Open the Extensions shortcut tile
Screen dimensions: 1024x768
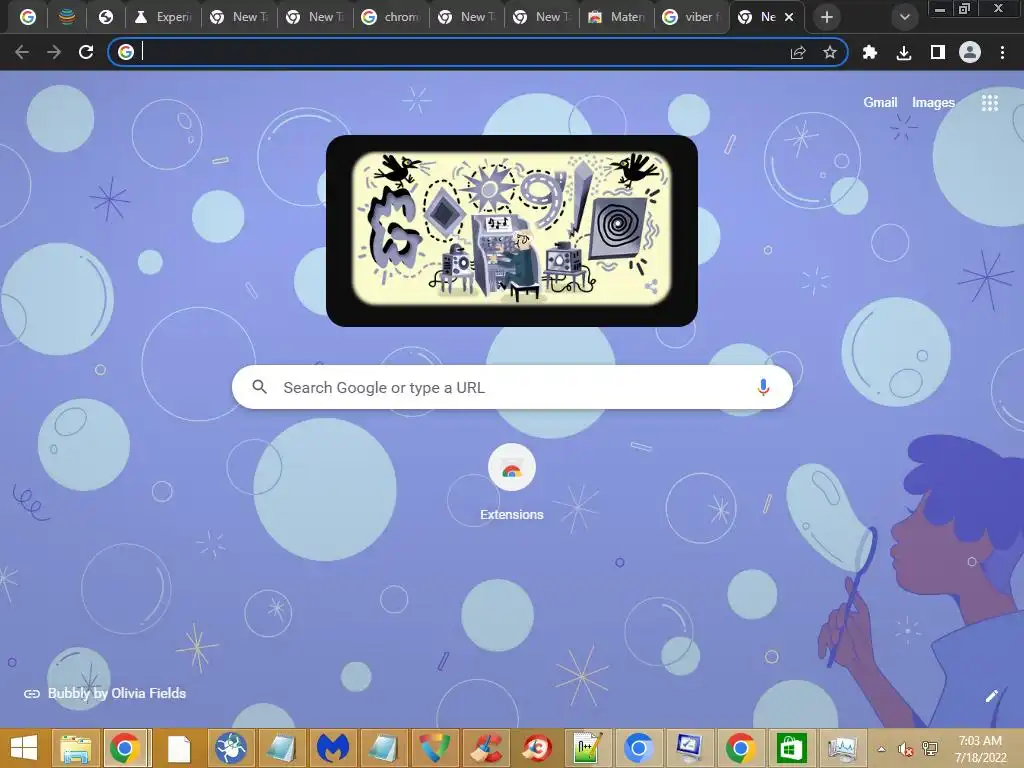(511, 482)
